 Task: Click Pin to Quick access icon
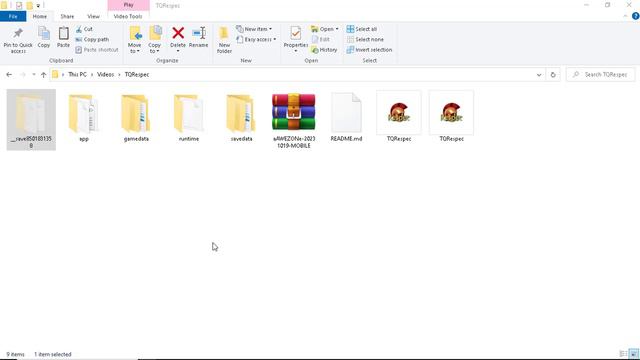(18, 40)
